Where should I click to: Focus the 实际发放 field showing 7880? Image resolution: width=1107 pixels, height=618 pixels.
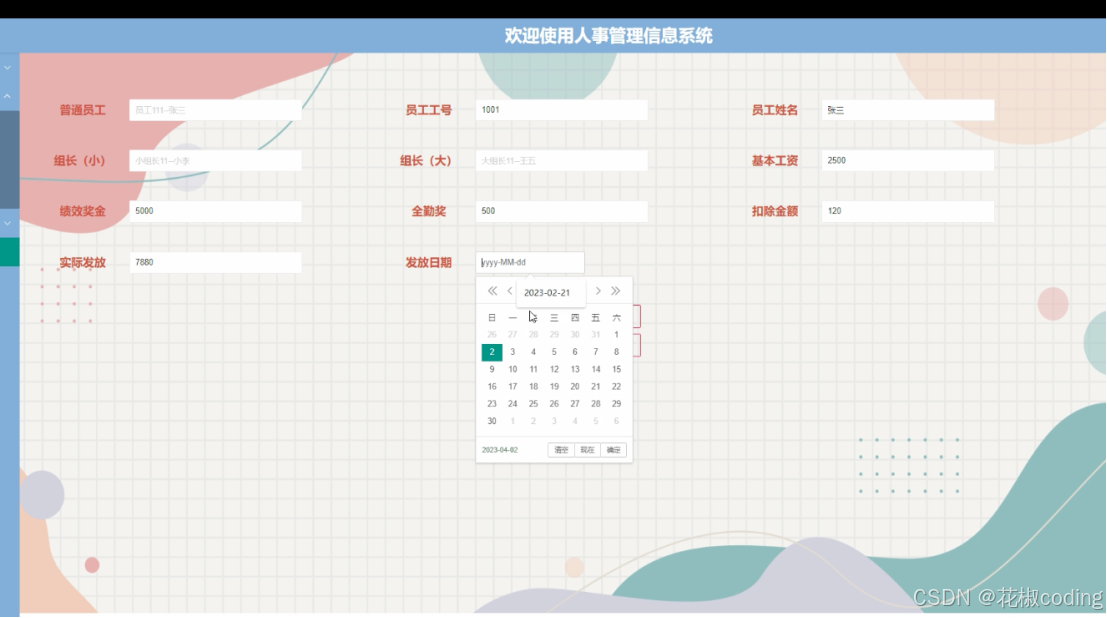point(215,262)
